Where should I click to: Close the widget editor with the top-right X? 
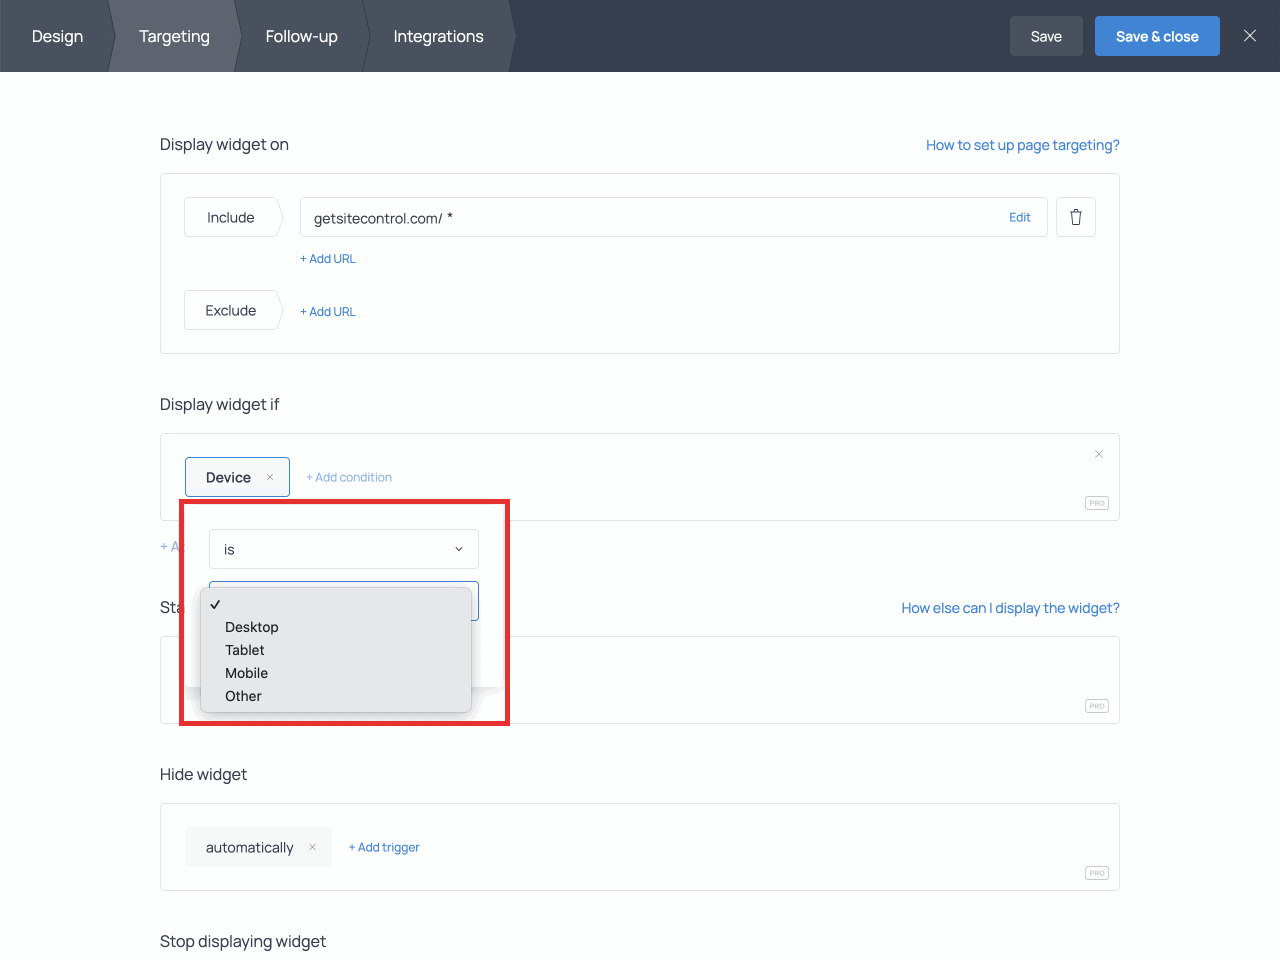[1249, 35]
